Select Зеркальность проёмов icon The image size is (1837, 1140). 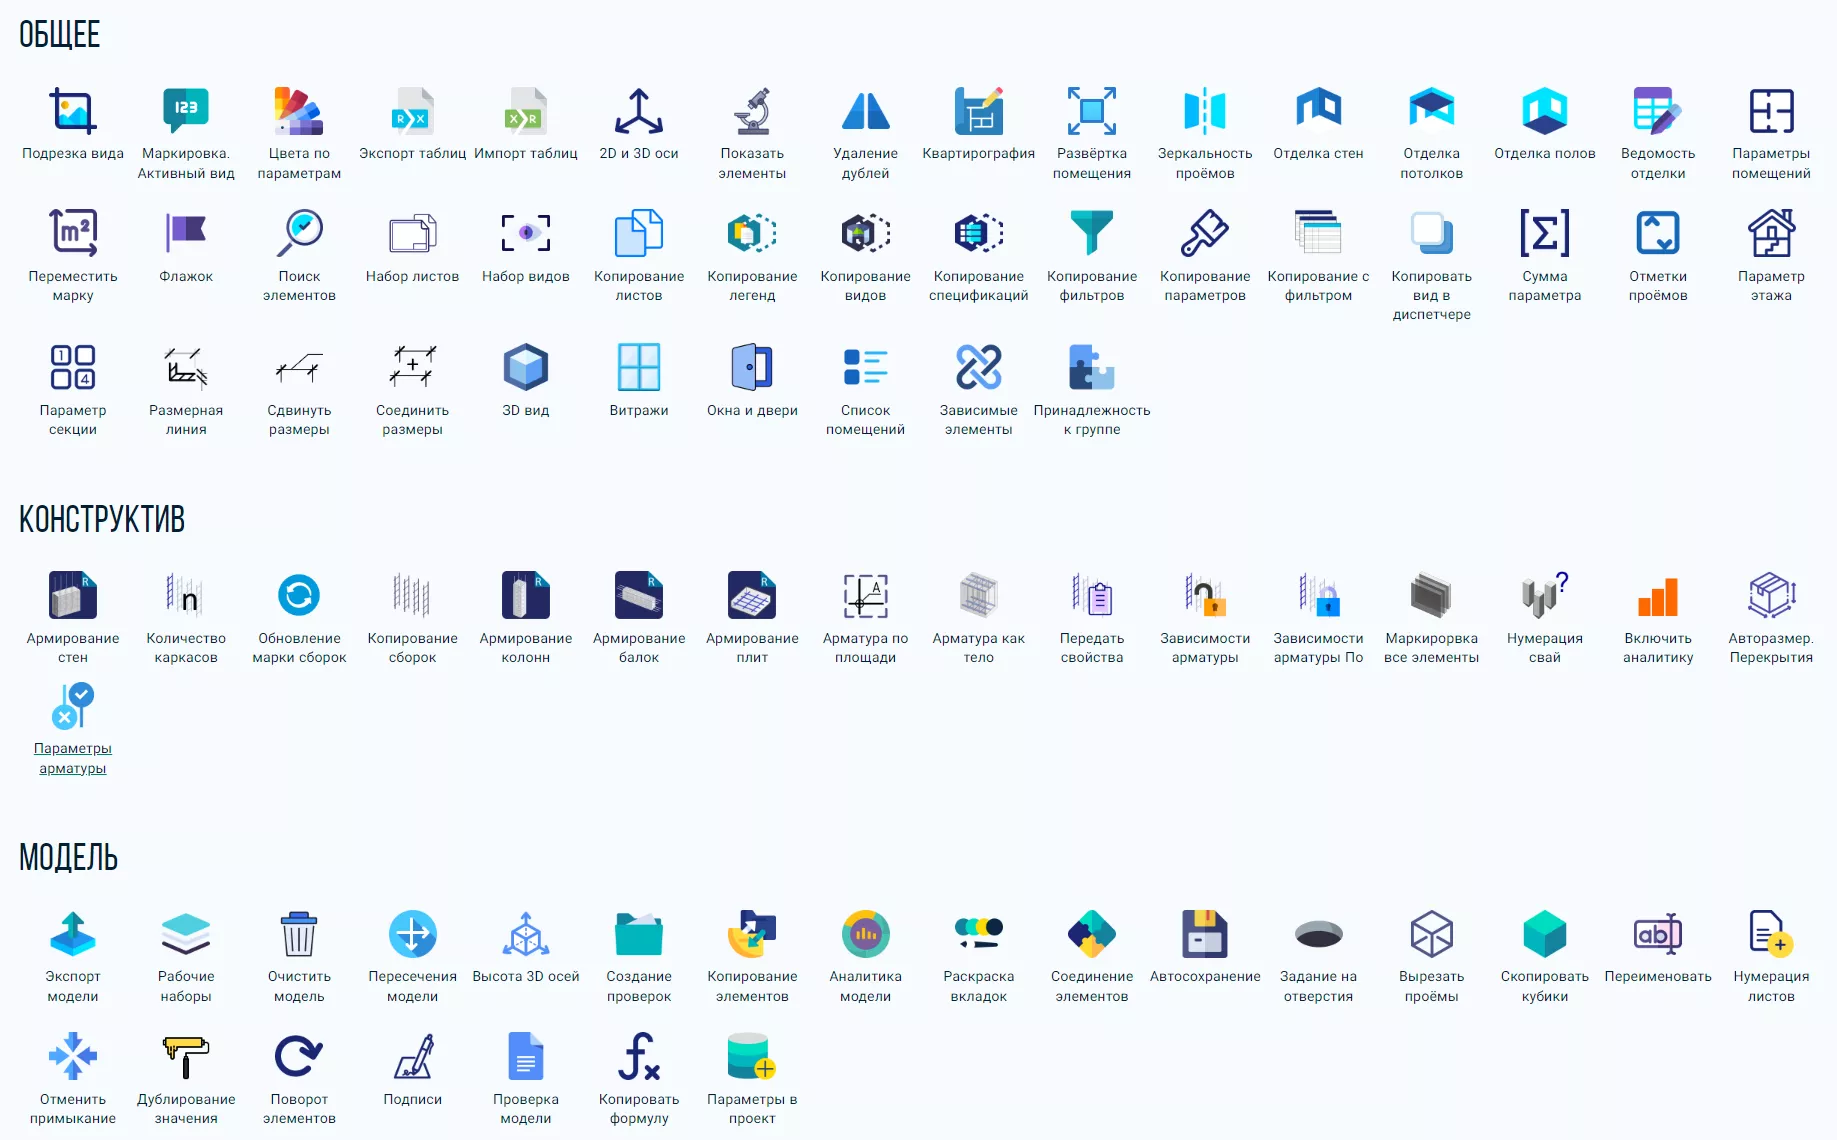pos(1205,111)
